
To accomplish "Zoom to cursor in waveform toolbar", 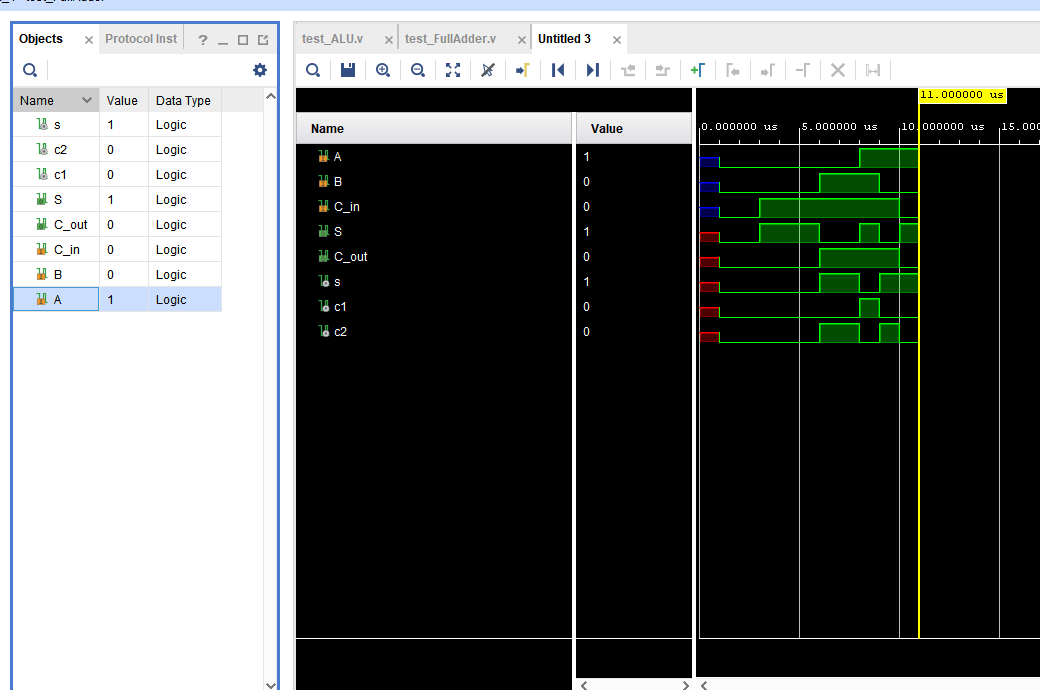I will click(488, 70).
